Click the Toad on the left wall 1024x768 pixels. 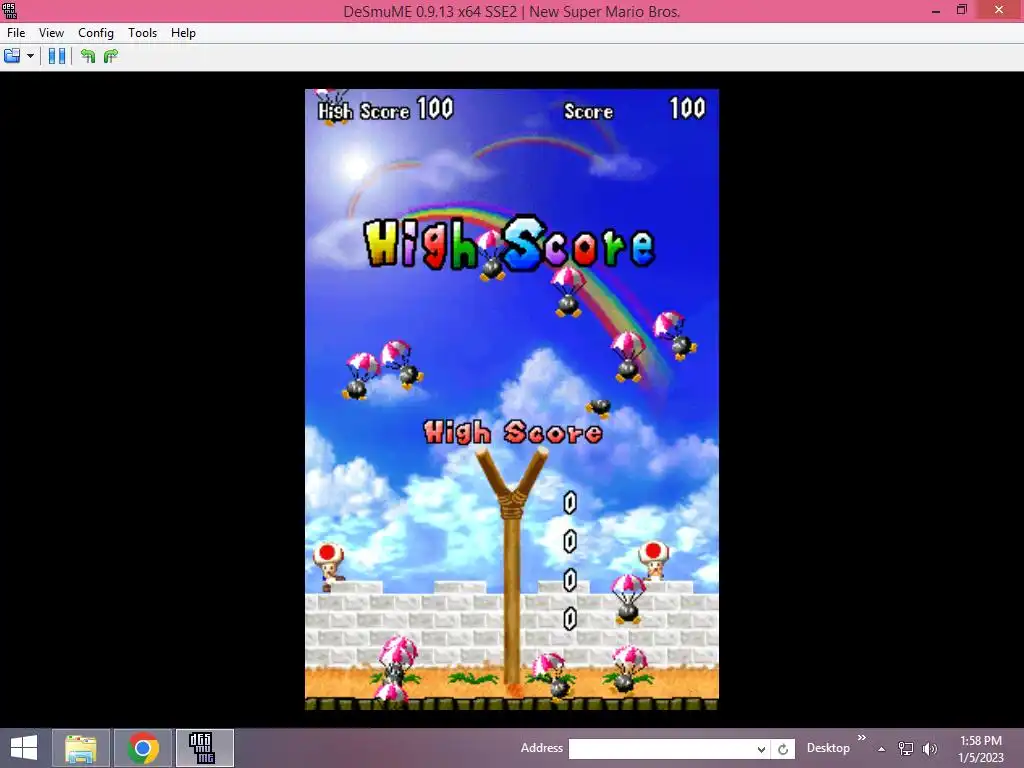point(328,566)
